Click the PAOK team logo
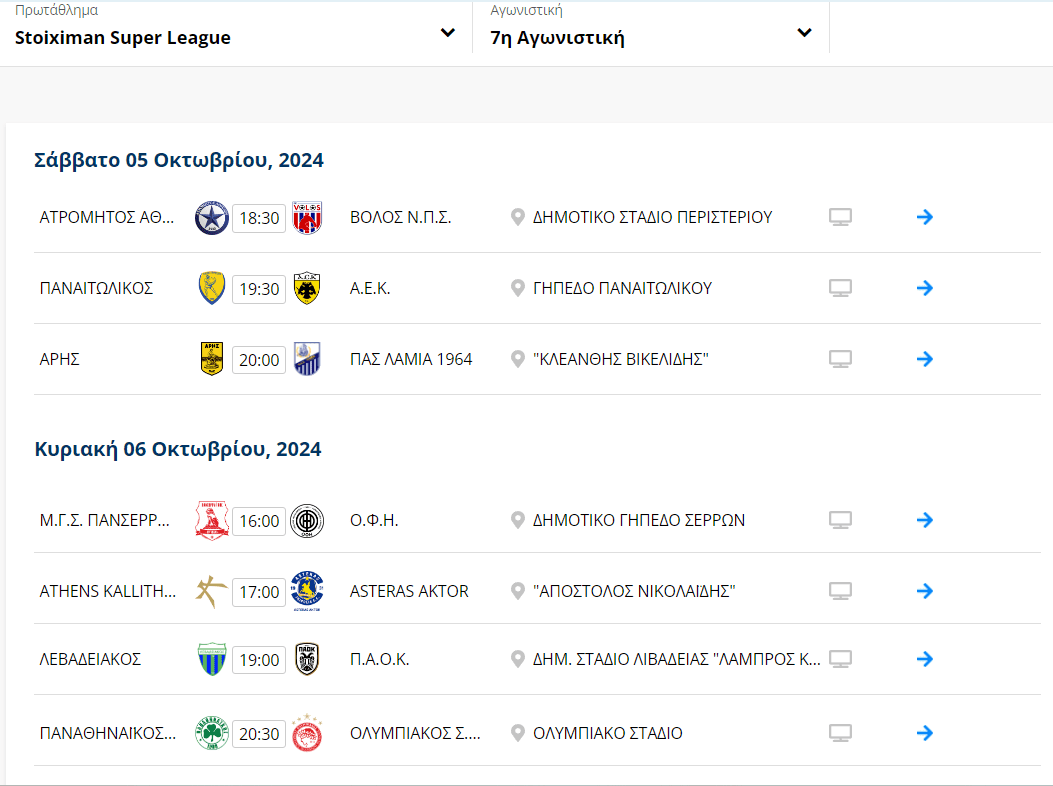The image size is (1053, 786). click(306, 660)
